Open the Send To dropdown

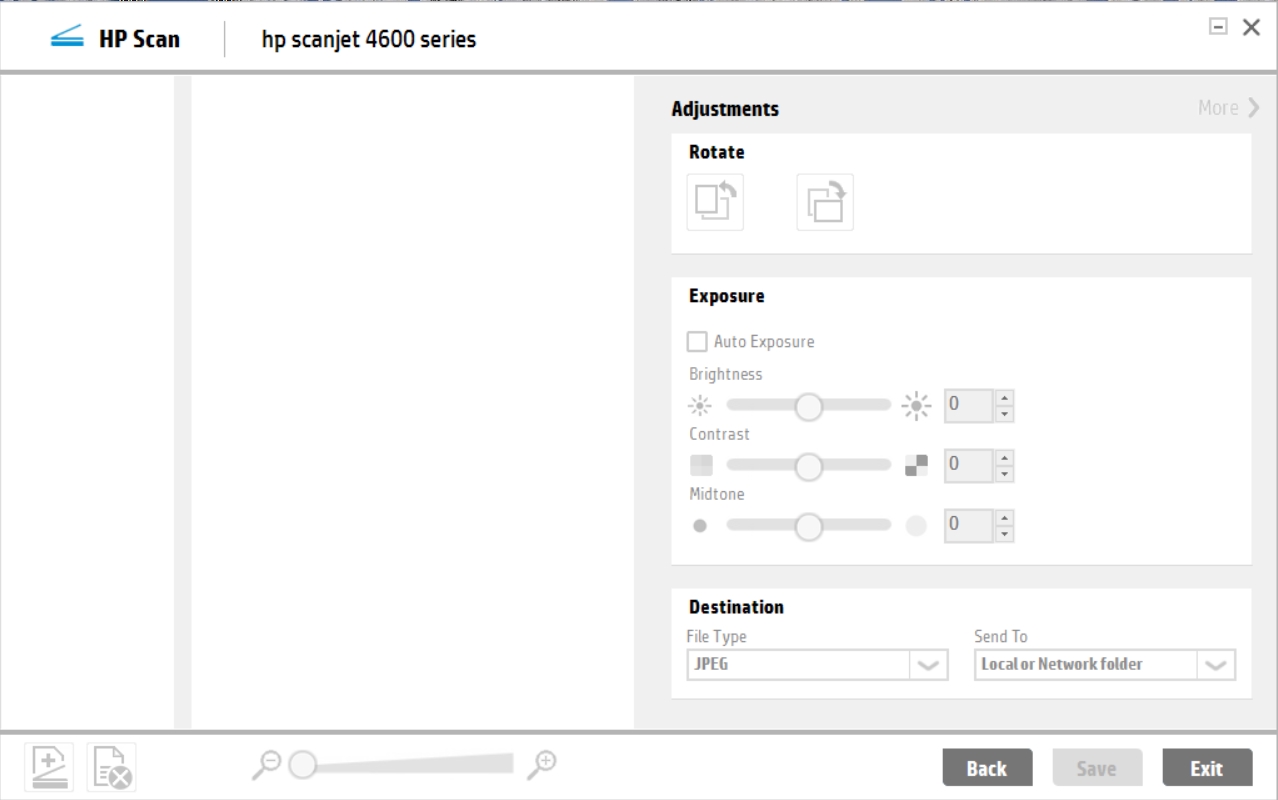pos(1216,665)
